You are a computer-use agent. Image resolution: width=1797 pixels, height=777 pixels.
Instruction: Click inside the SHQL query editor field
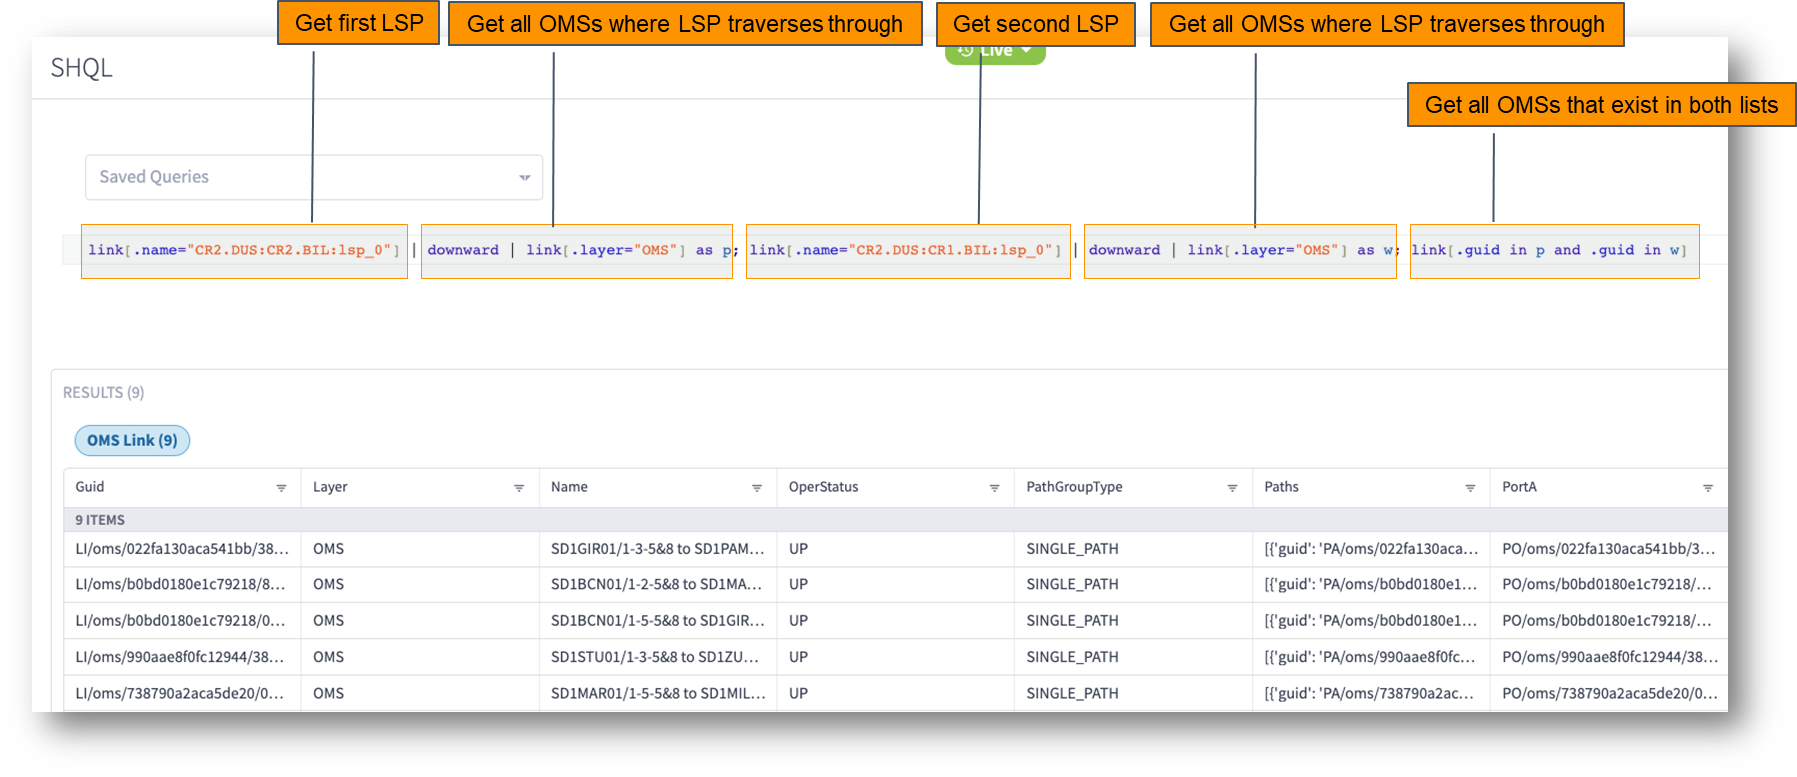point(895,250)
